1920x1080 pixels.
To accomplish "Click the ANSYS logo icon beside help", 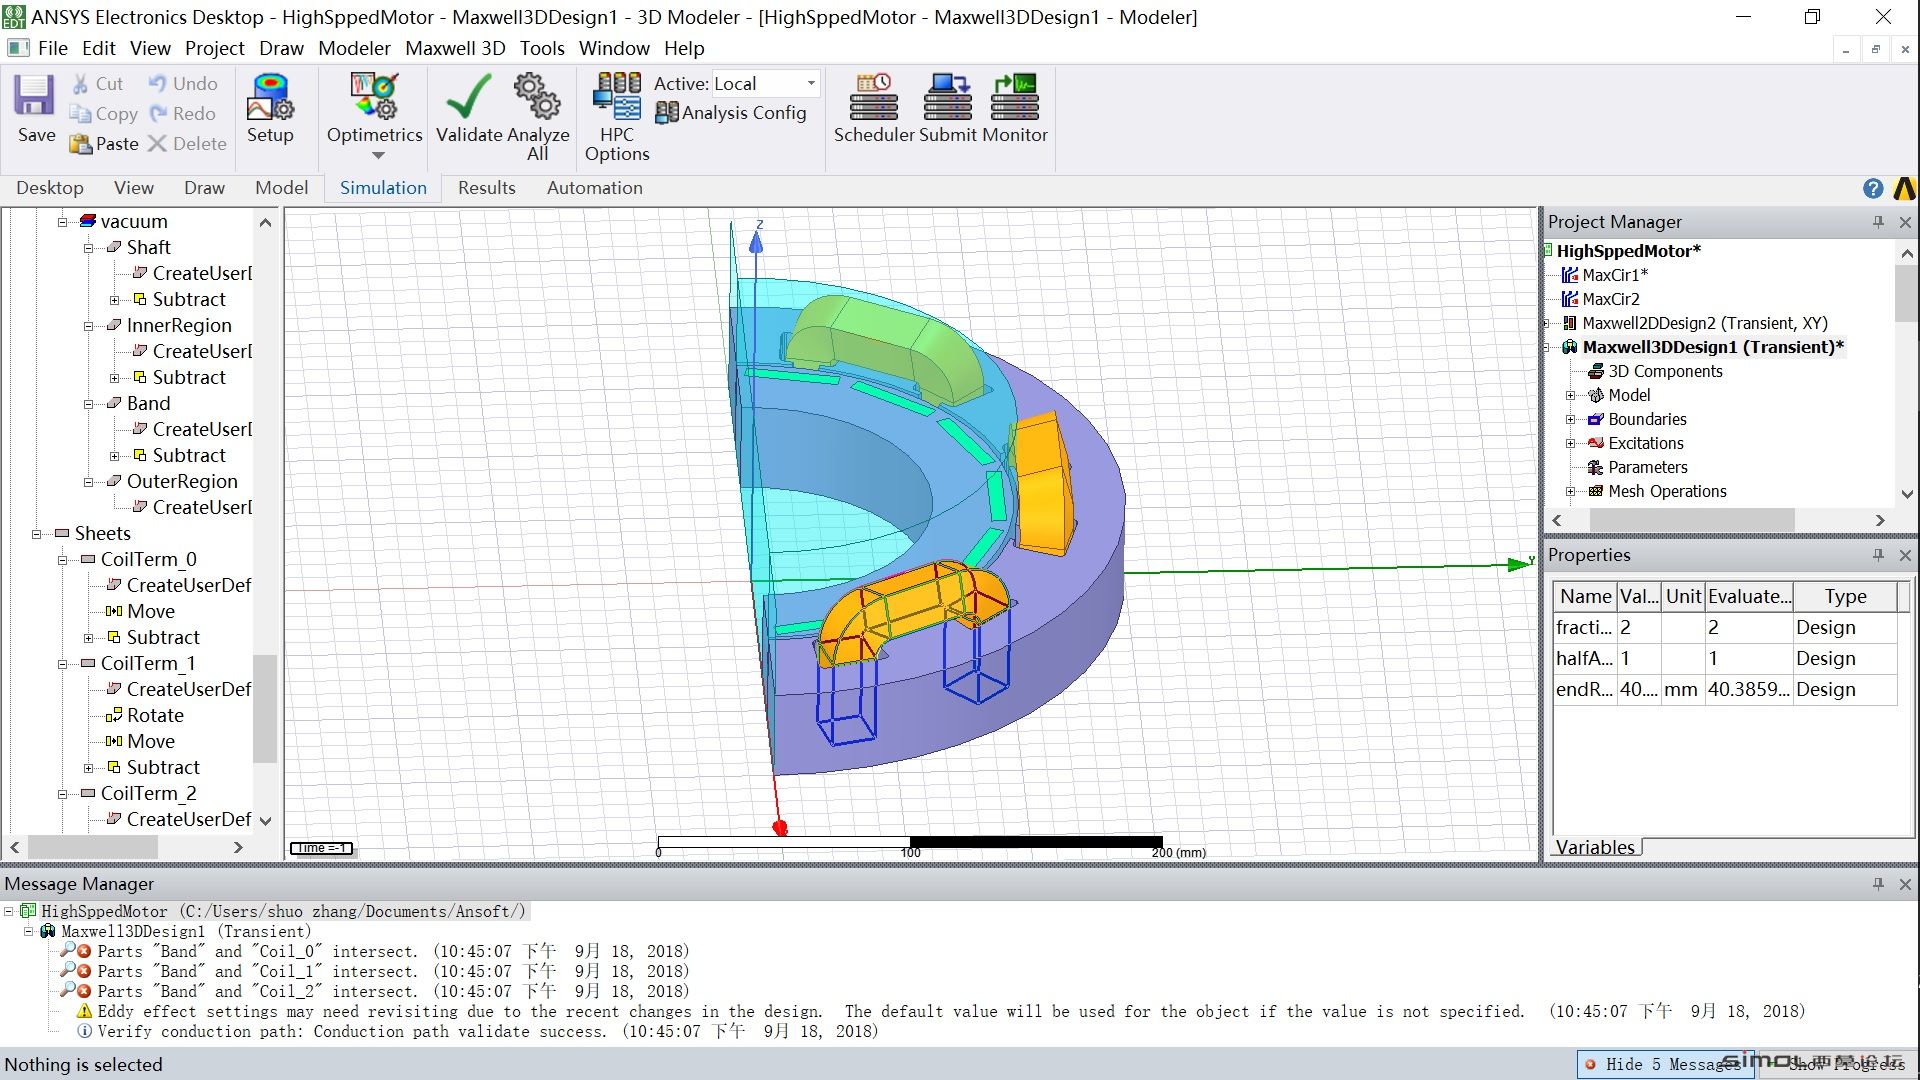I will click(1904, 188).
